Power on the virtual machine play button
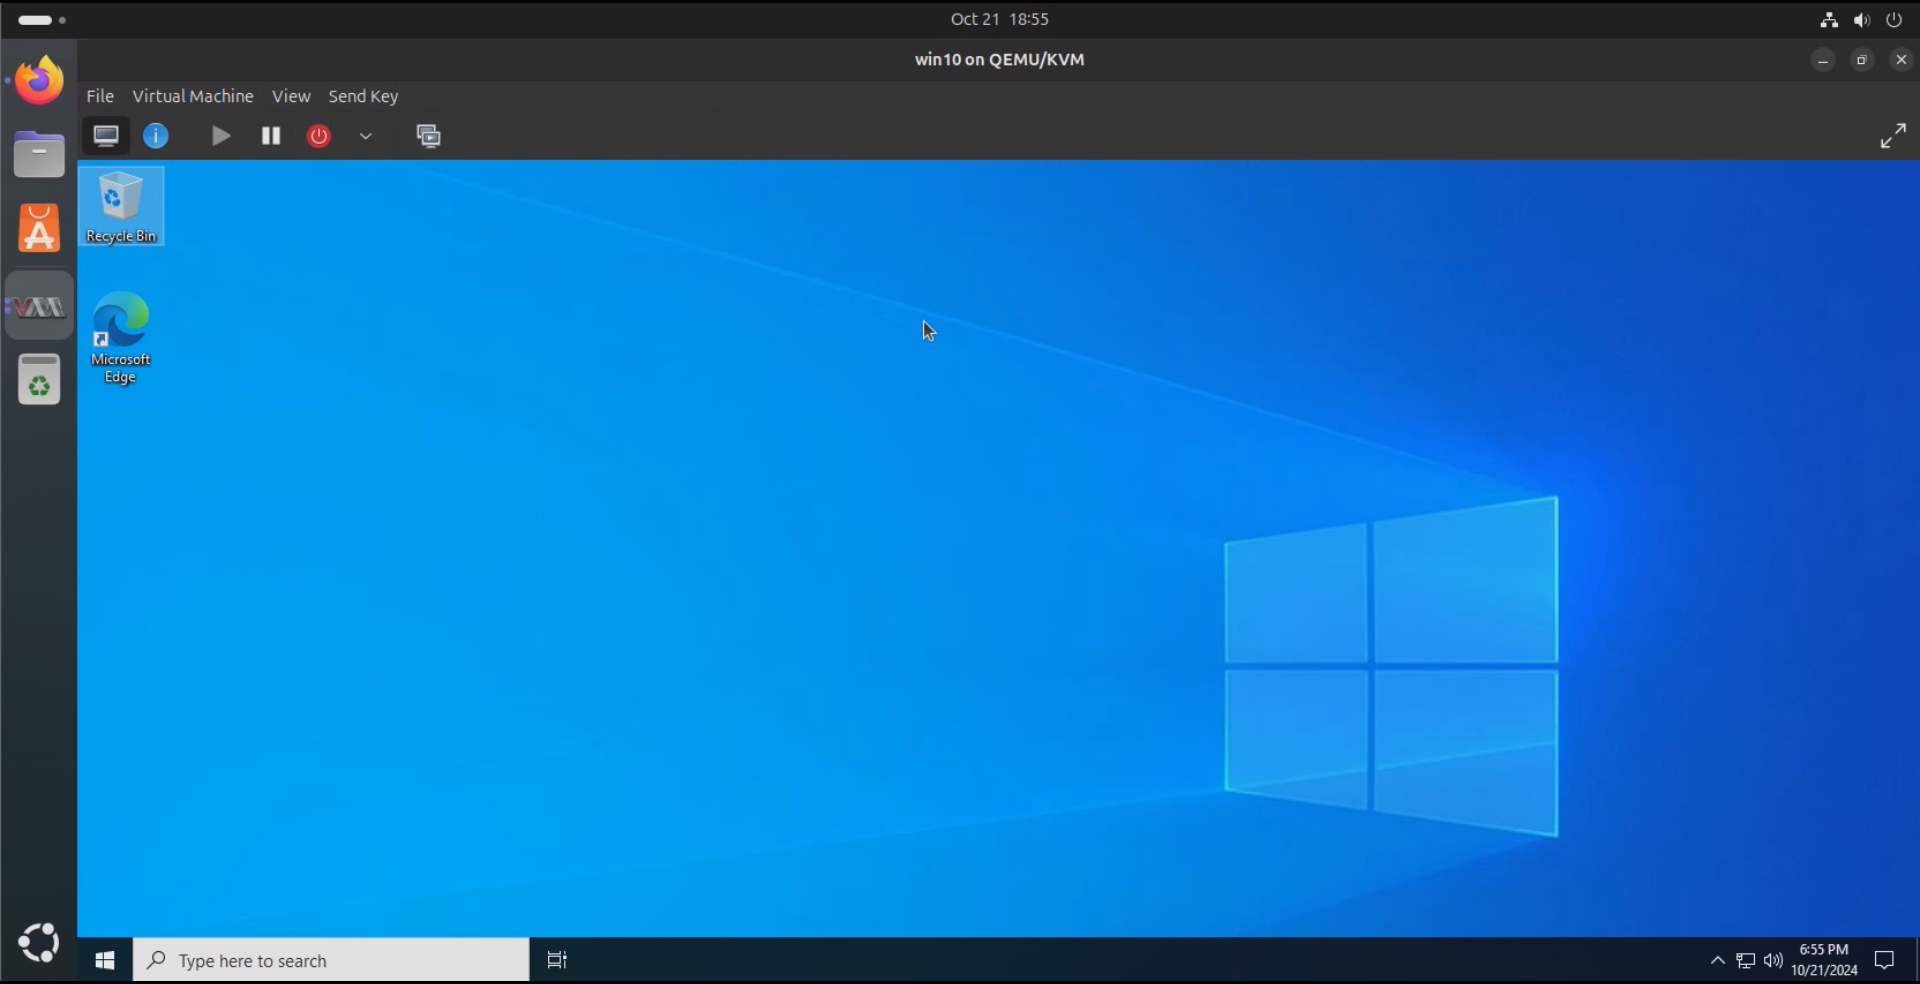Viewport: 1920px width, 984px height. click(221, 136)
